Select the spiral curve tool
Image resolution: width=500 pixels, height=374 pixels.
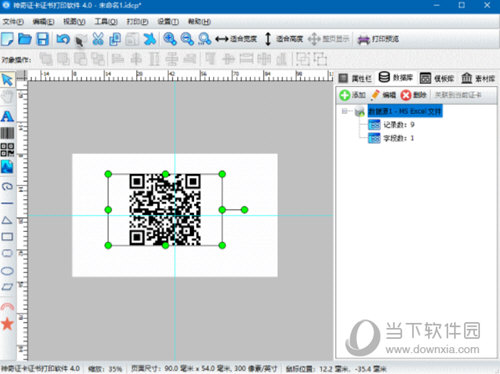tap(7, 186)
